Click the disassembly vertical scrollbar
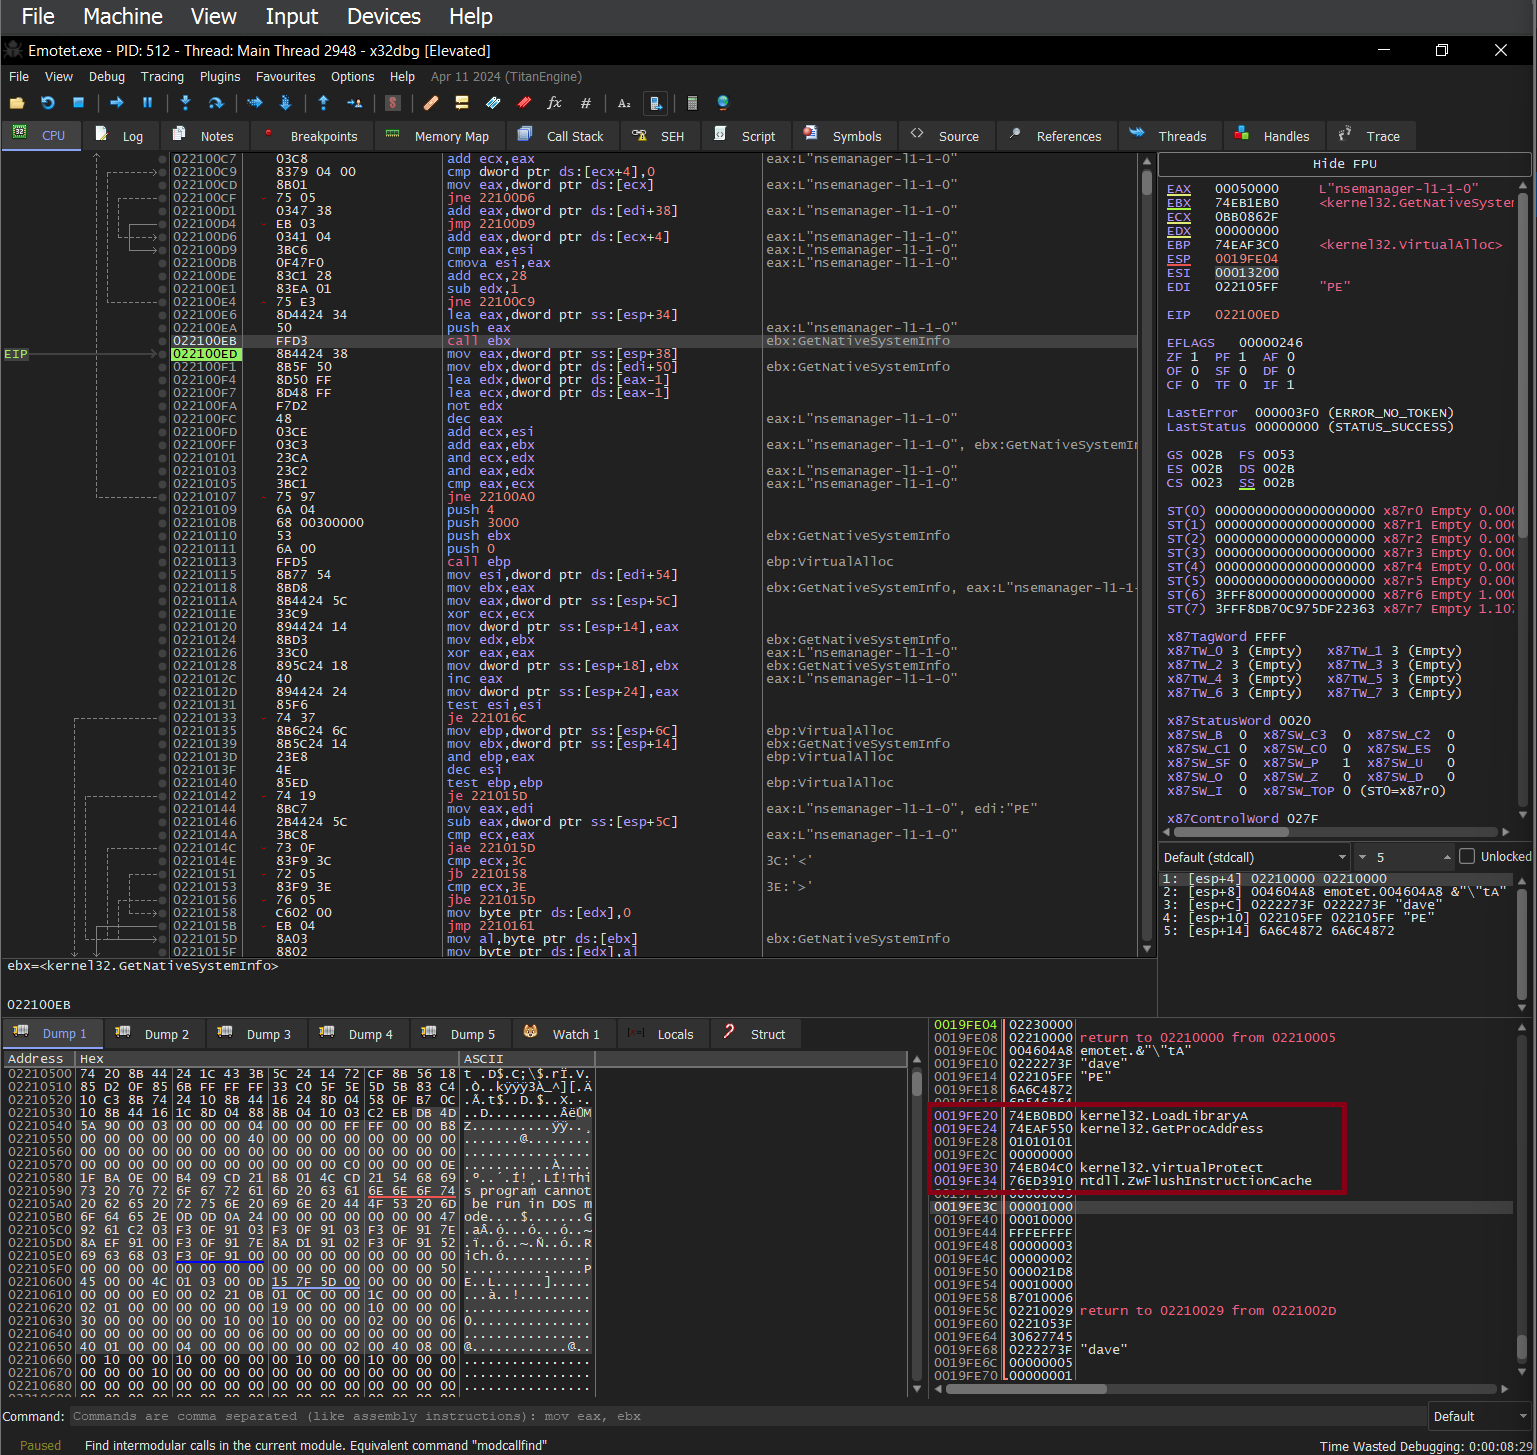Screen dimensions: 1537x1455 coord(1146,554)
